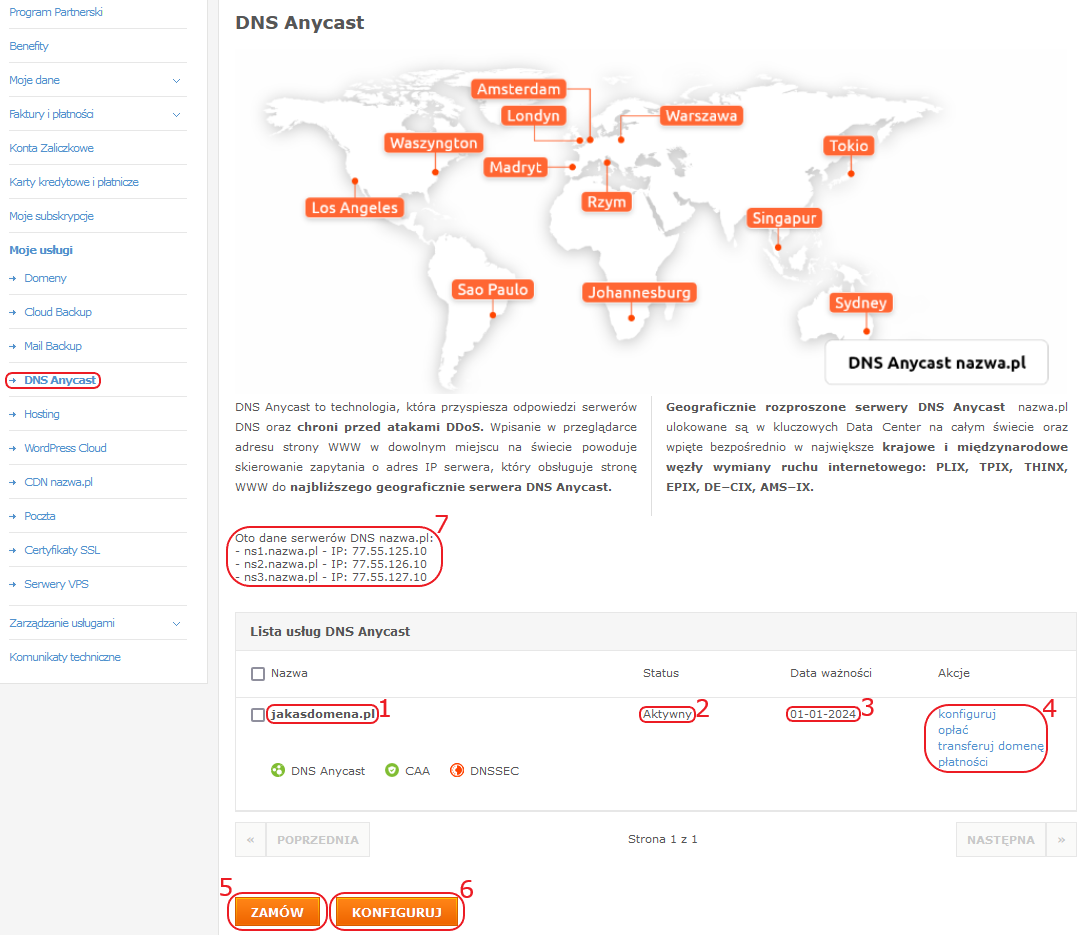Click the Amsterdam label on map

point(519,89)
